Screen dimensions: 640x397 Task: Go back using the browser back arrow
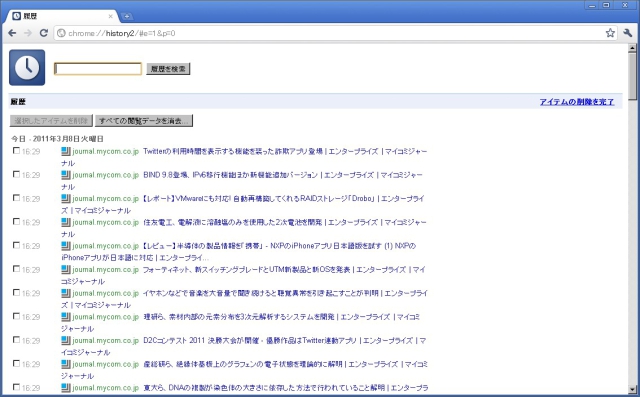12,33
